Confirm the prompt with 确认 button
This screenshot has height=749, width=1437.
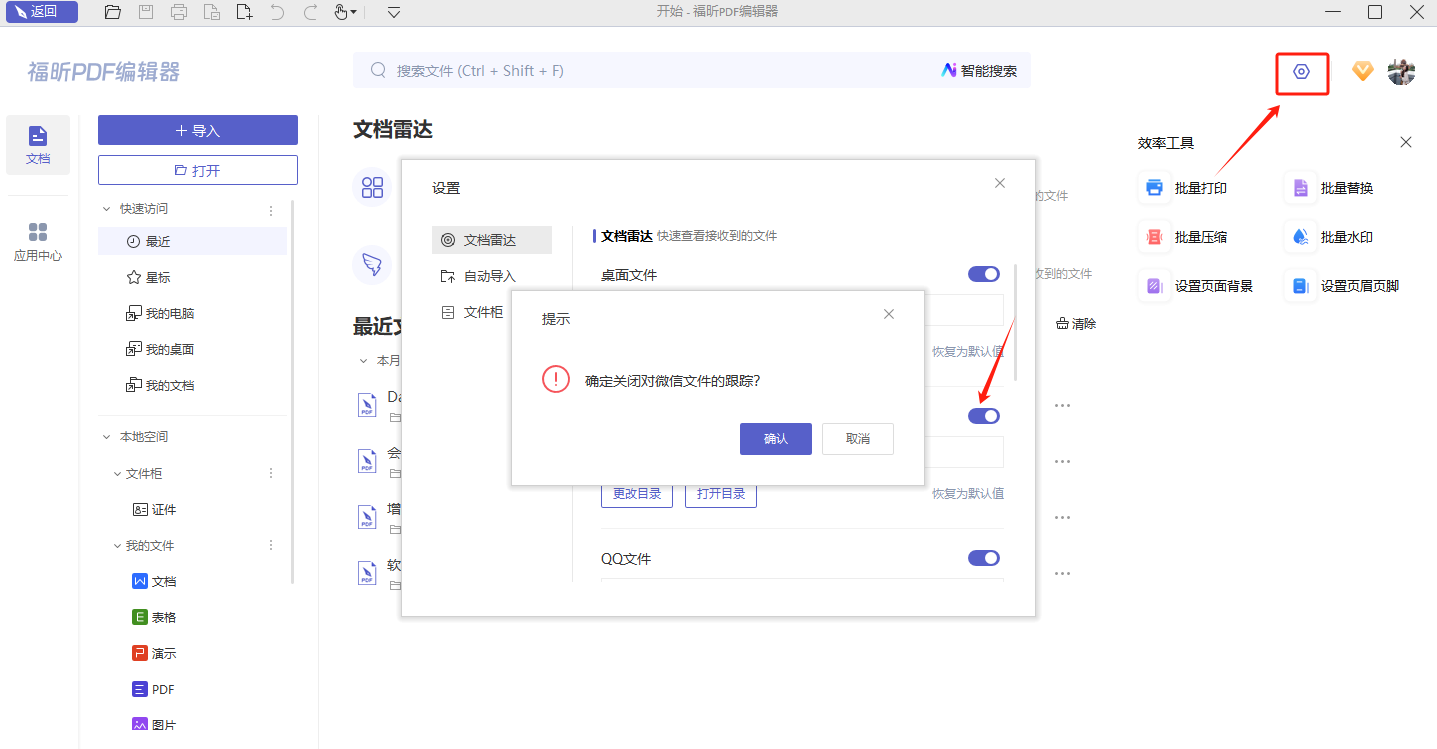[x=775, y=439]
